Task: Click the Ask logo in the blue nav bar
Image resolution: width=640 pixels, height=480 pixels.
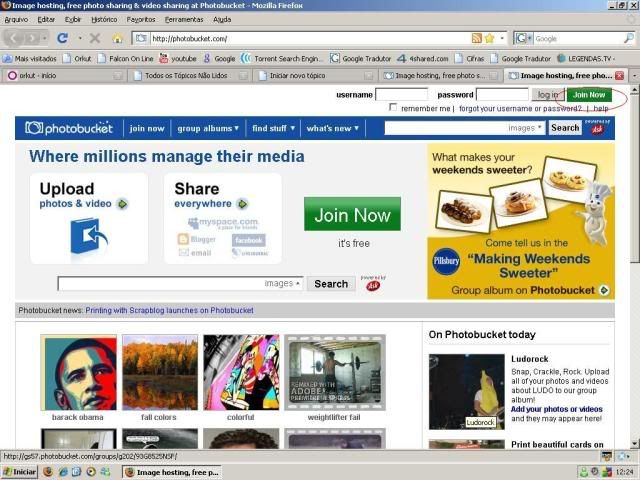Action: 597,128
